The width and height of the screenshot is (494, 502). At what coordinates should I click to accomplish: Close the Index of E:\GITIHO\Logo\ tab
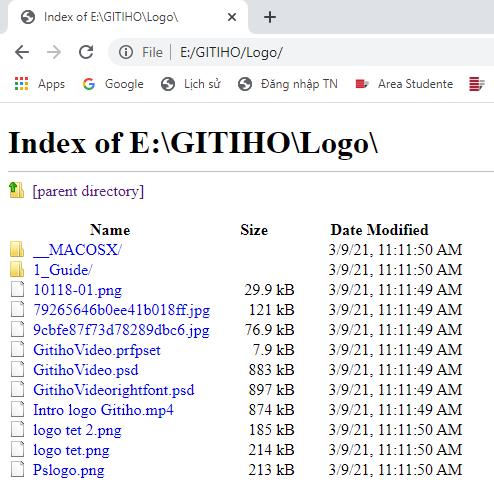232,17
